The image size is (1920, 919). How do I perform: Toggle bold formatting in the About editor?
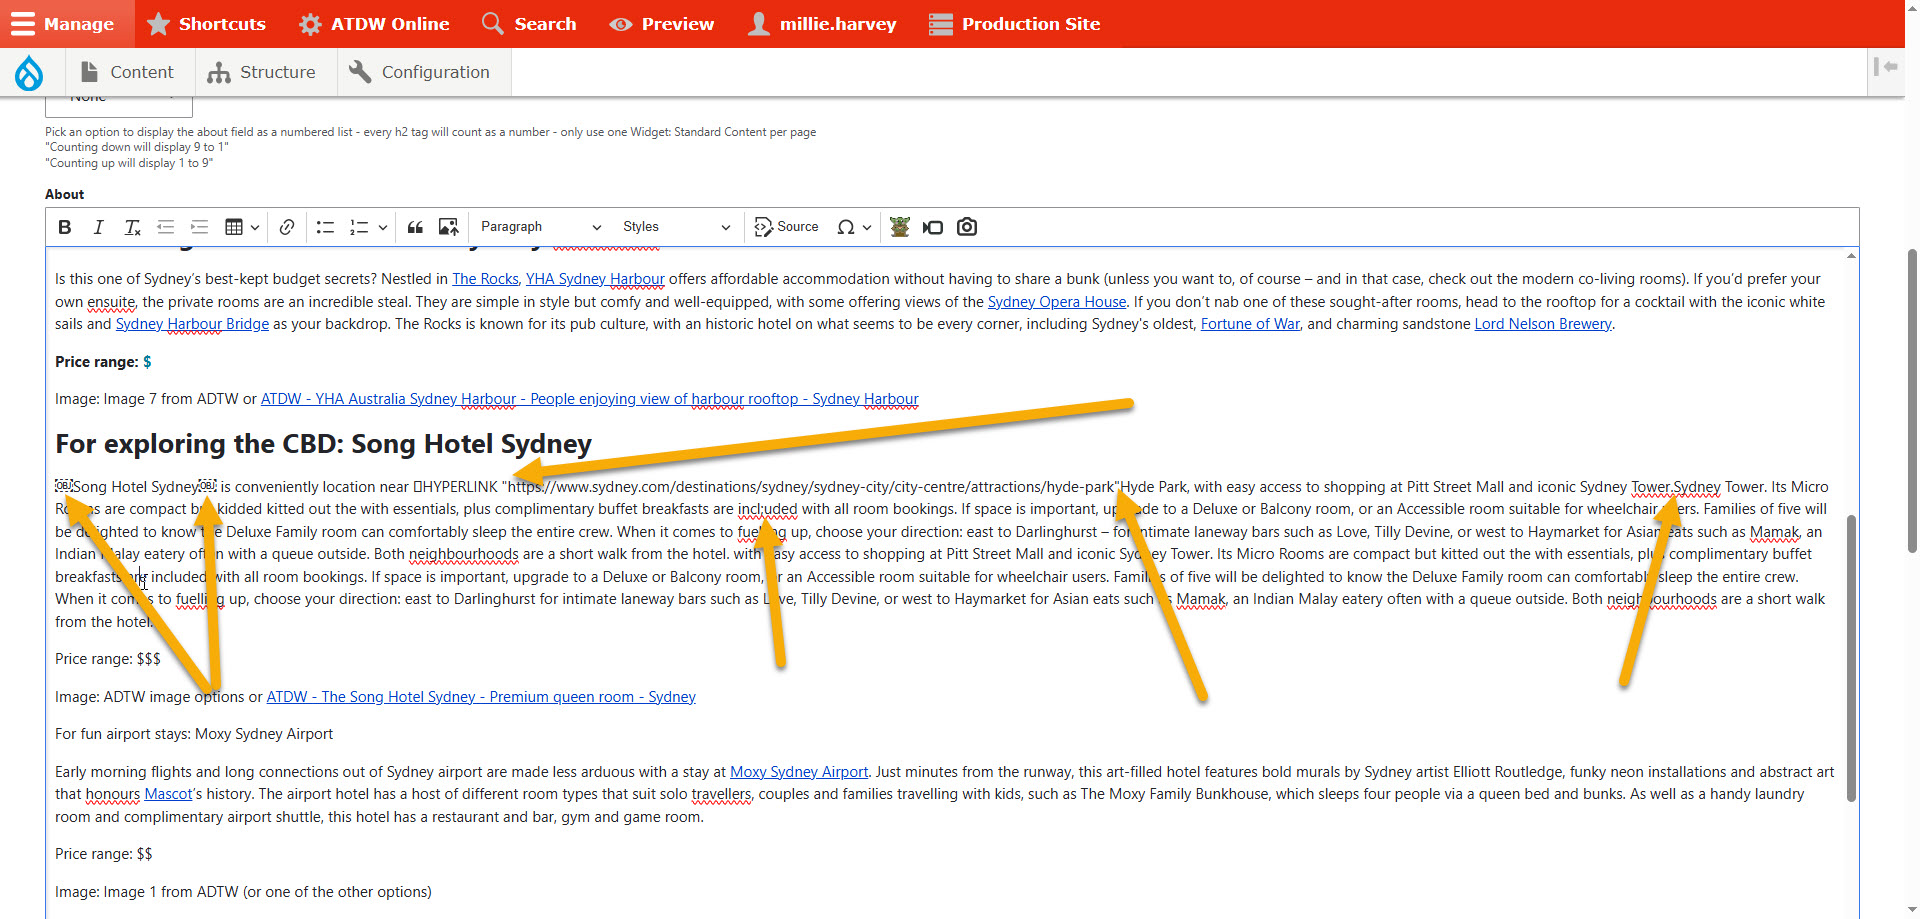(65, 227)
